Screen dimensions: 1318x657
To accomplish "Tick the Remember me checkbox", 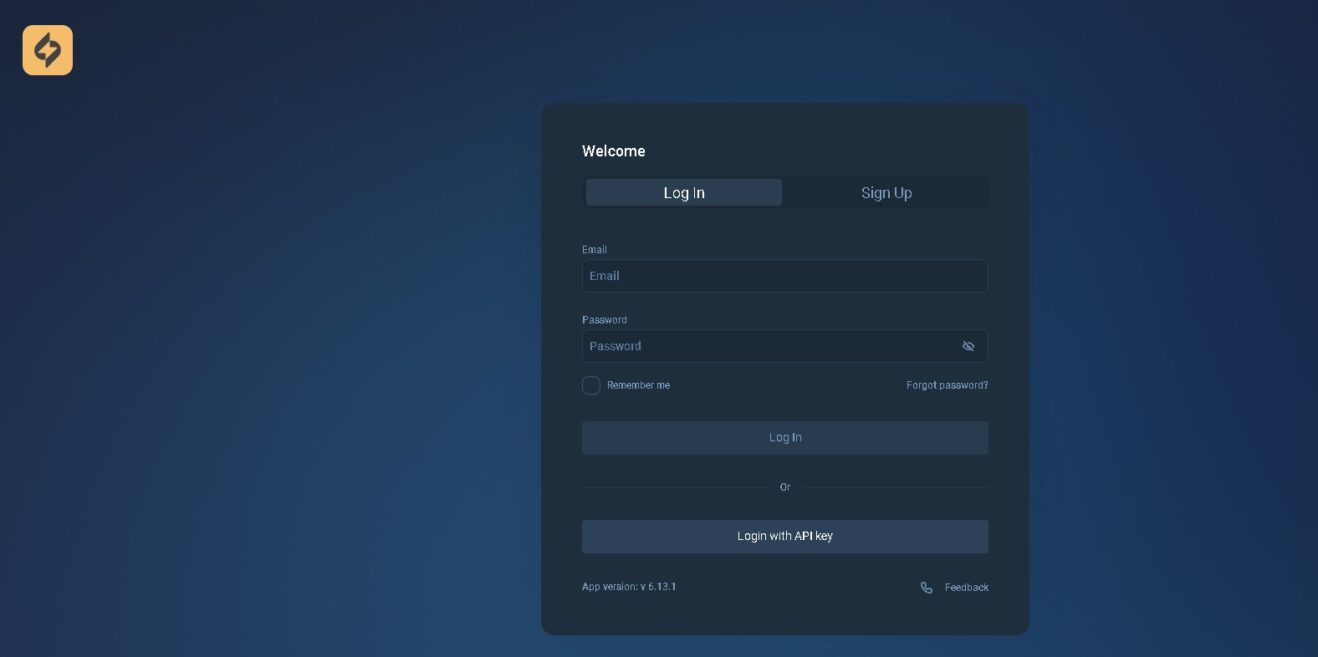I will (591, 385).
